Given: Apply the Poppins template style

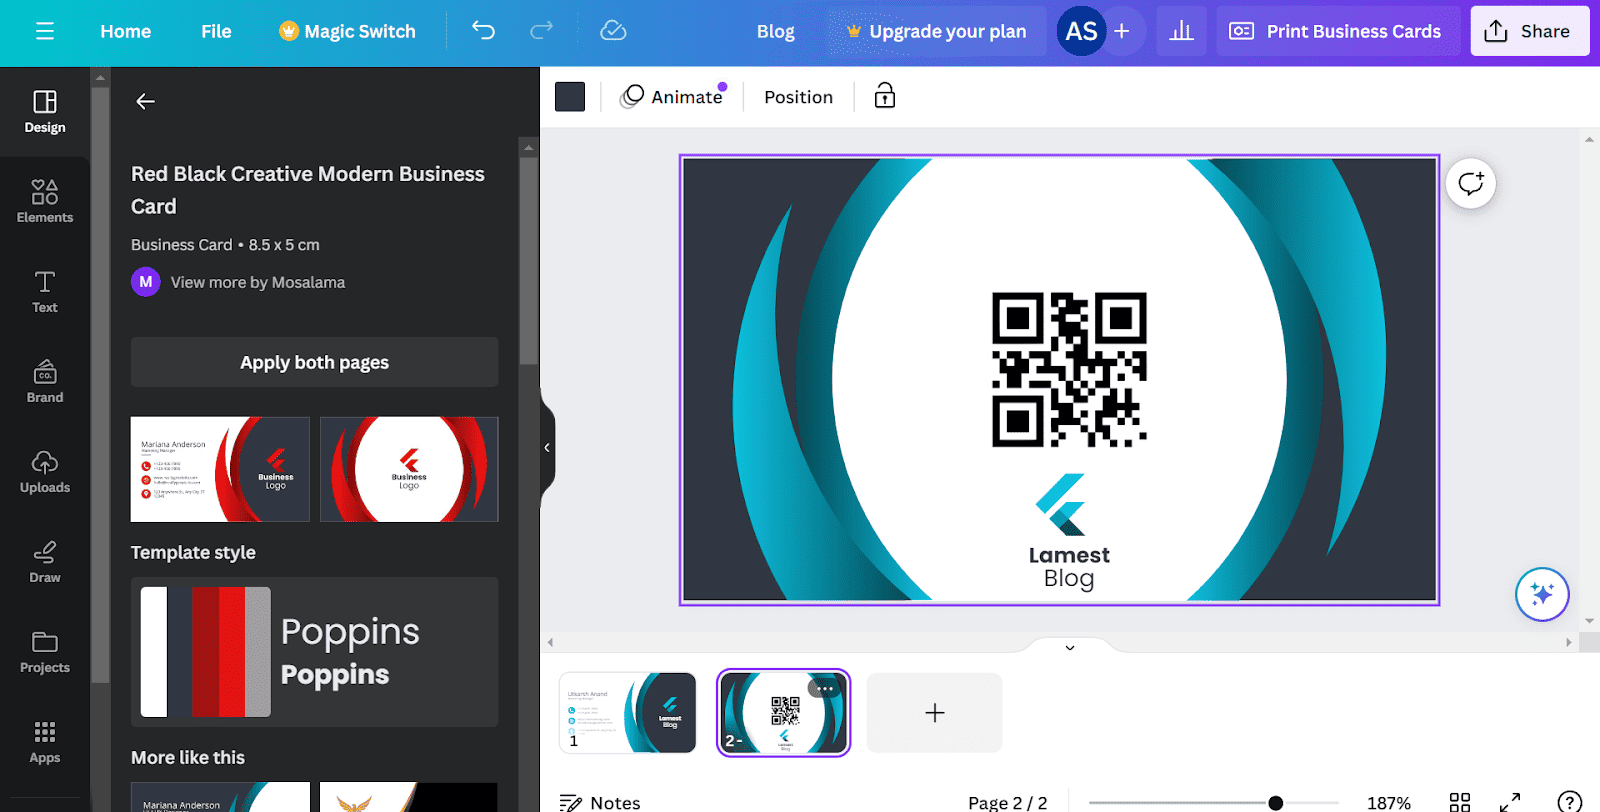Looking at the screenshot, I should tap(314, 652).
